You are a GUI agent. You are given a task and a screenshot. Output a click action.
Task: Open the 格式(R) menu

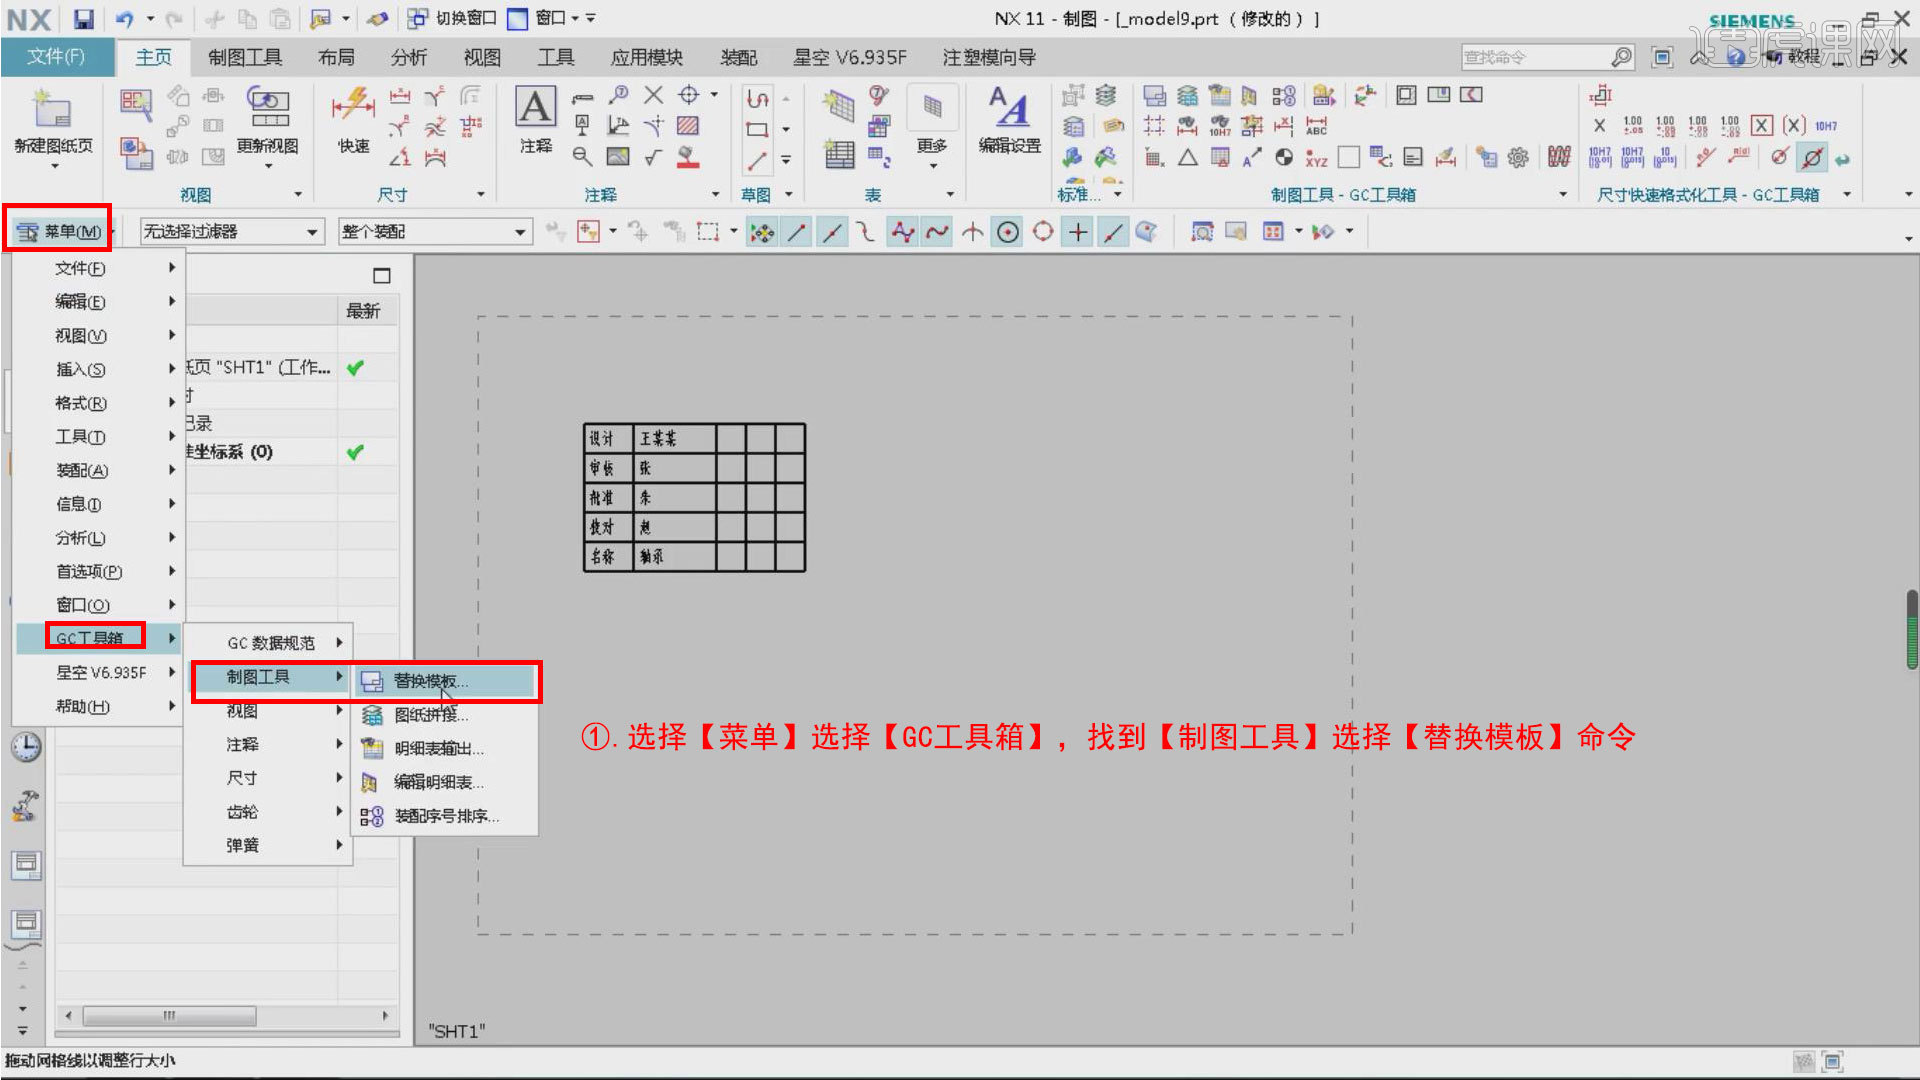[98, 403]
